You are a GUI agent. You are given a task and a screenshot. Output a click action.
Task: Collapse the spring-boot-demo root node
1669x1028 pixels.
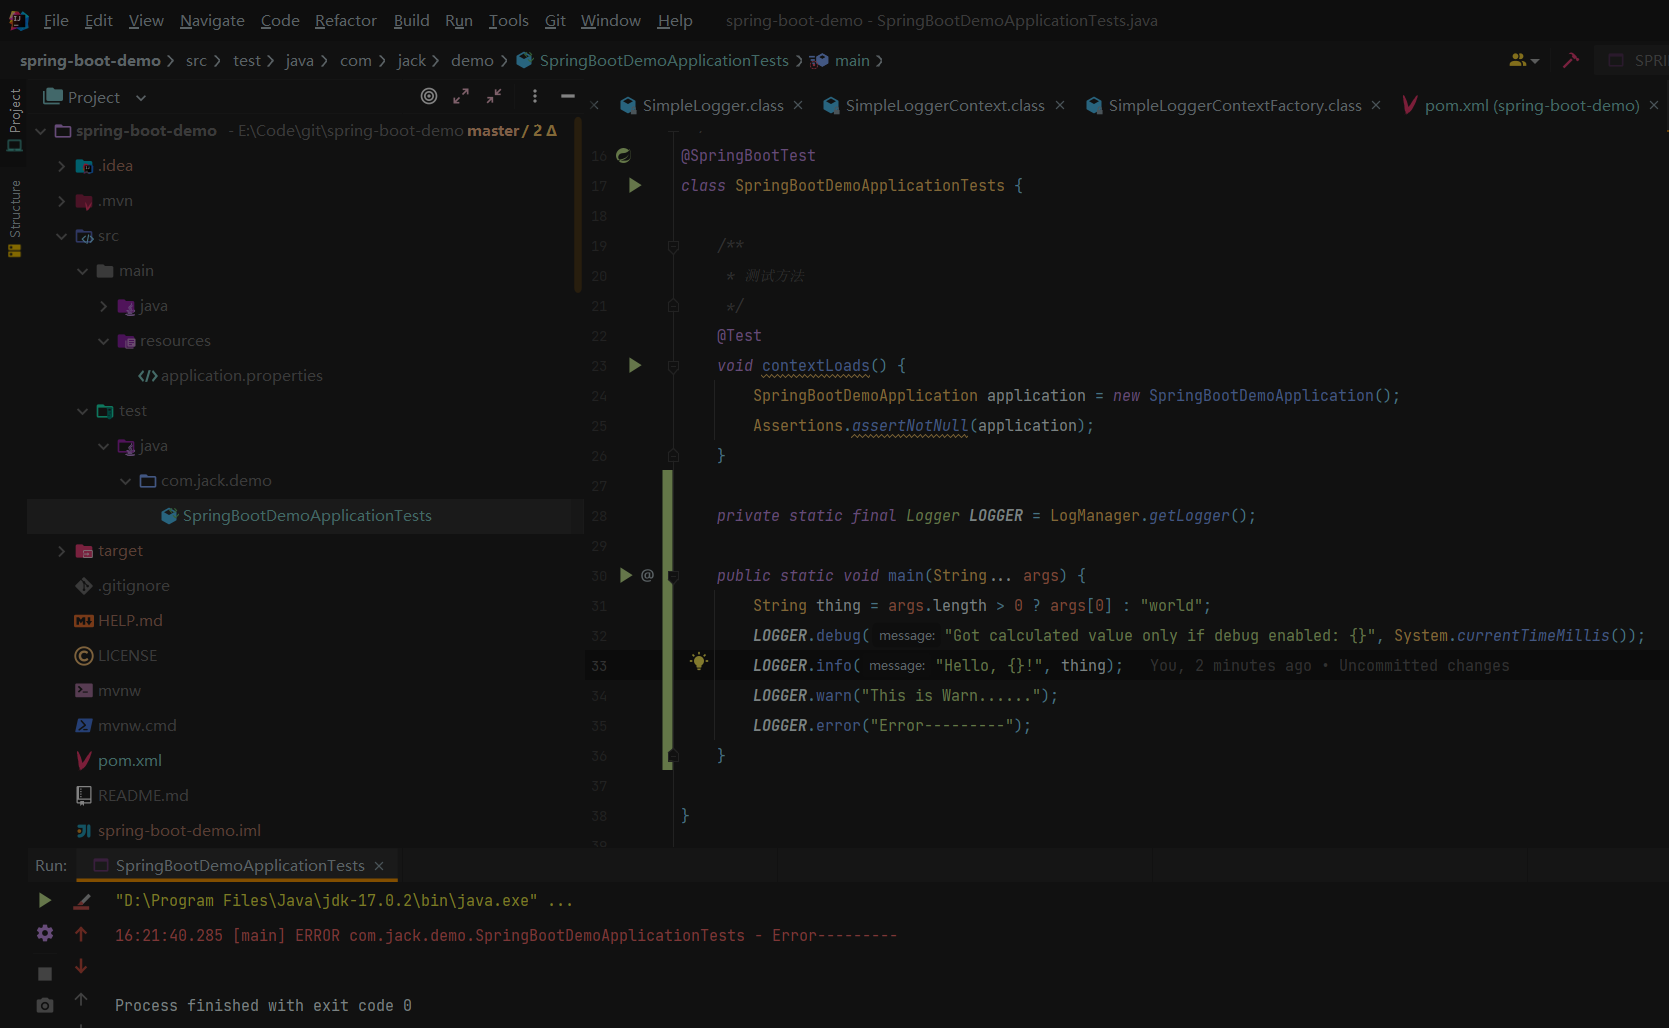click(x=40, y=131)
